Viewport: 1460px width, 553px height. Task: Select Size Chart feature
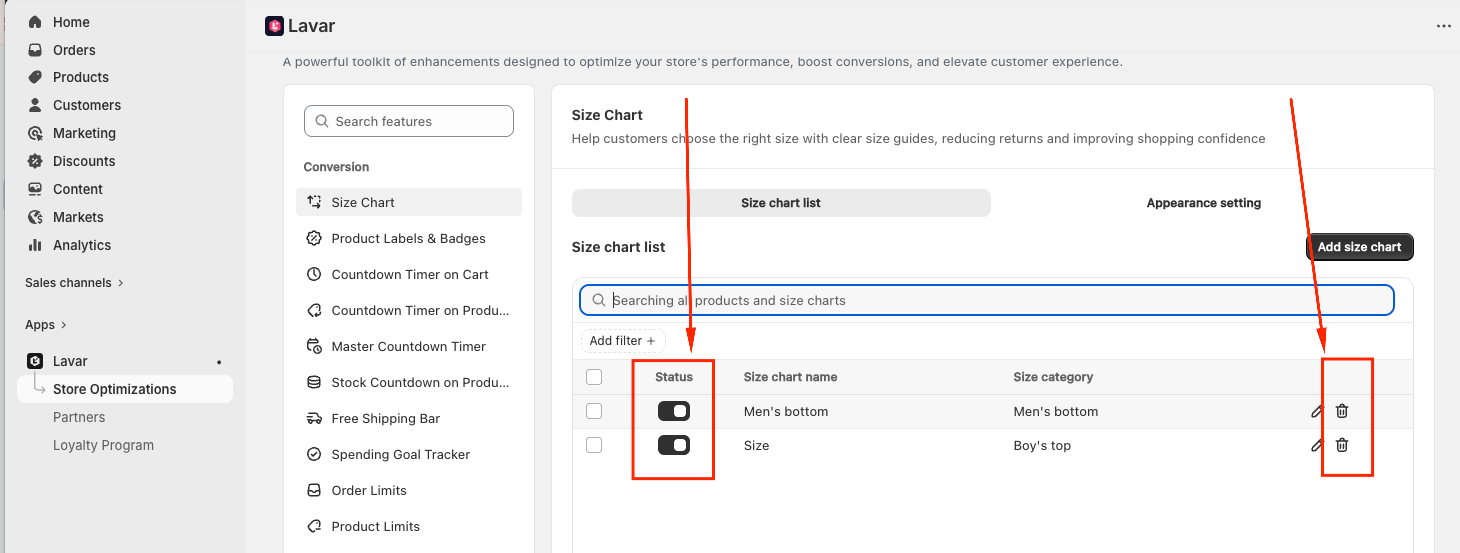click(409, 202)
